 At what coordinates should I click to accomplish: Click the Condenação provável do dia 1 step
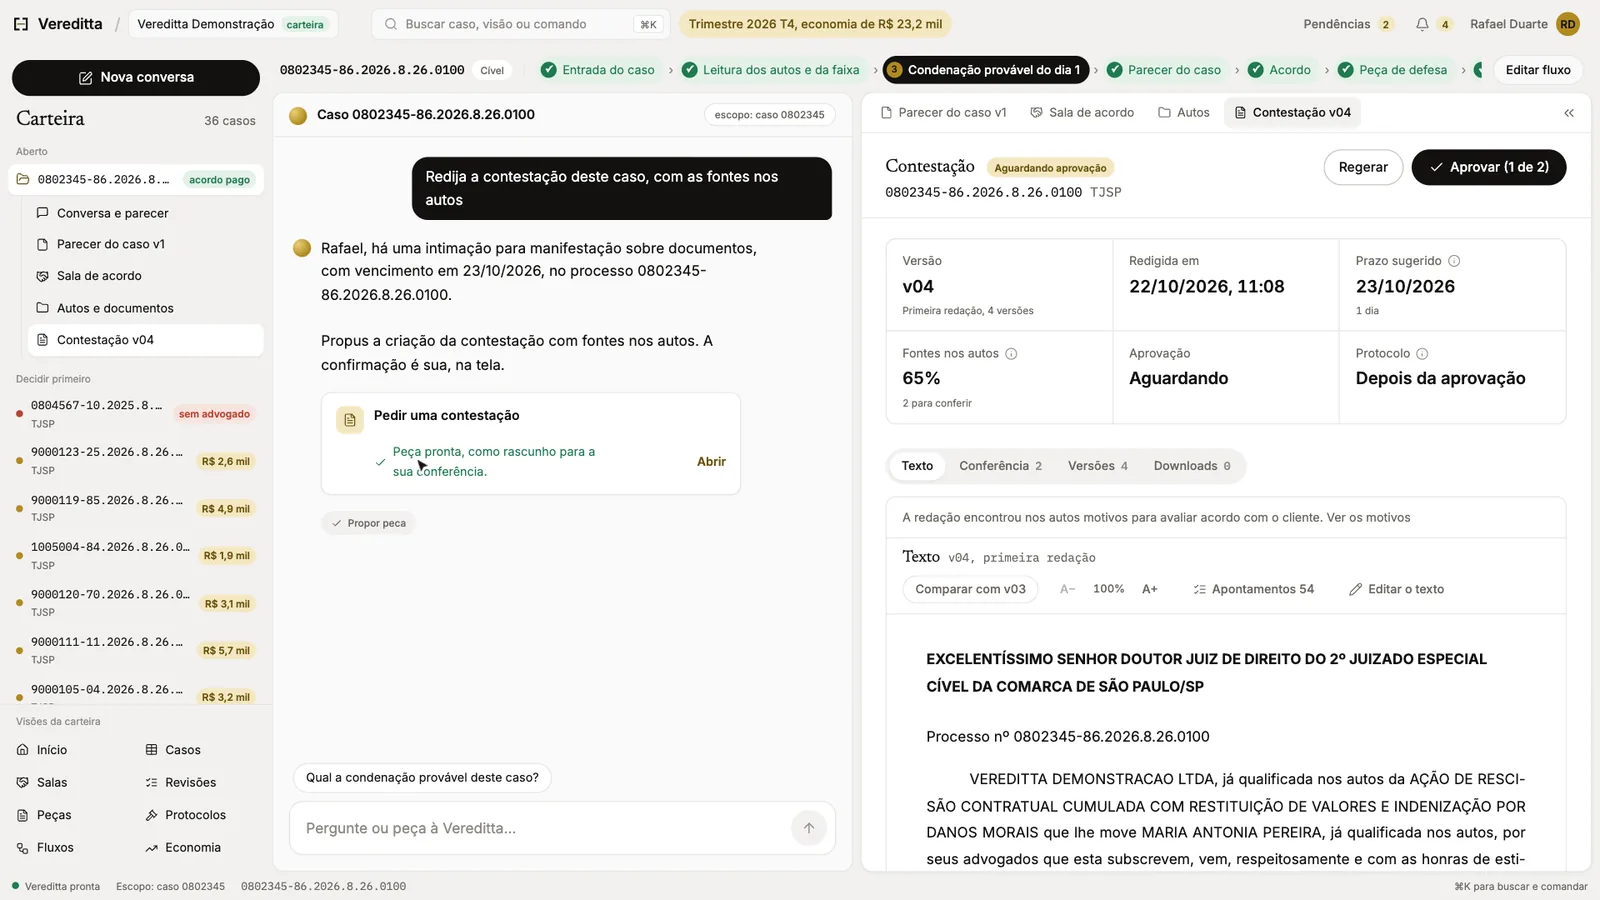[985, 70]
